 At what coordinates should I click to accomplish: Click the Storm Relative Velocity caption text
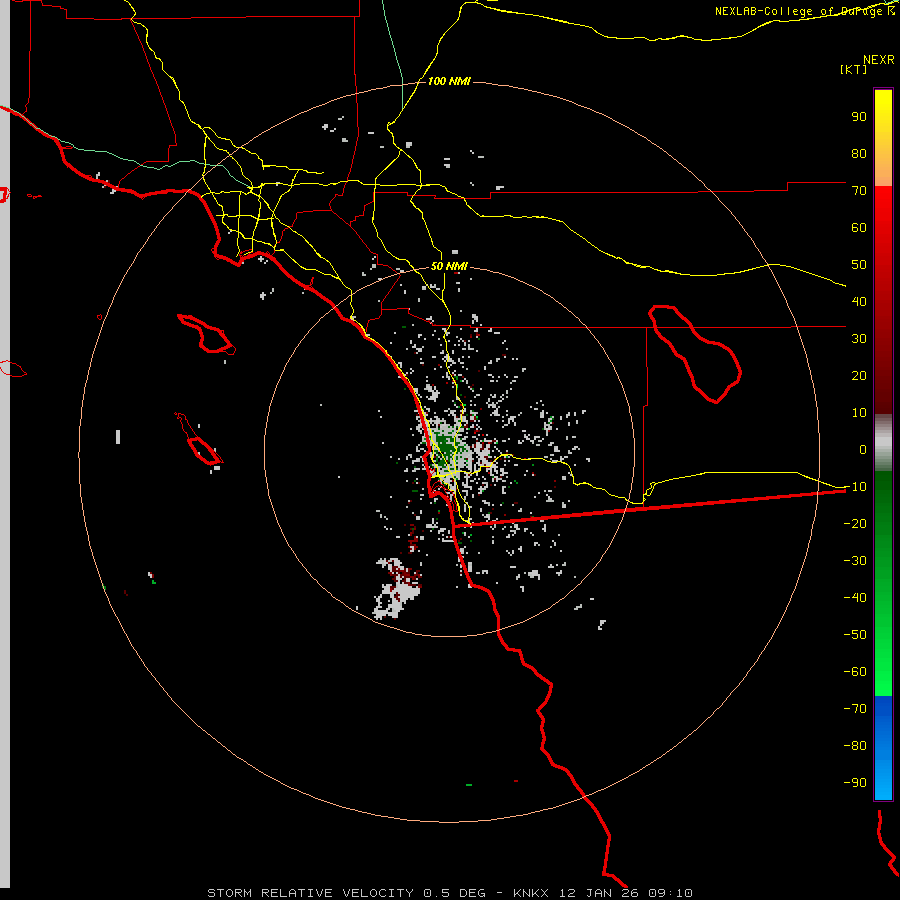tap(449, 893)
